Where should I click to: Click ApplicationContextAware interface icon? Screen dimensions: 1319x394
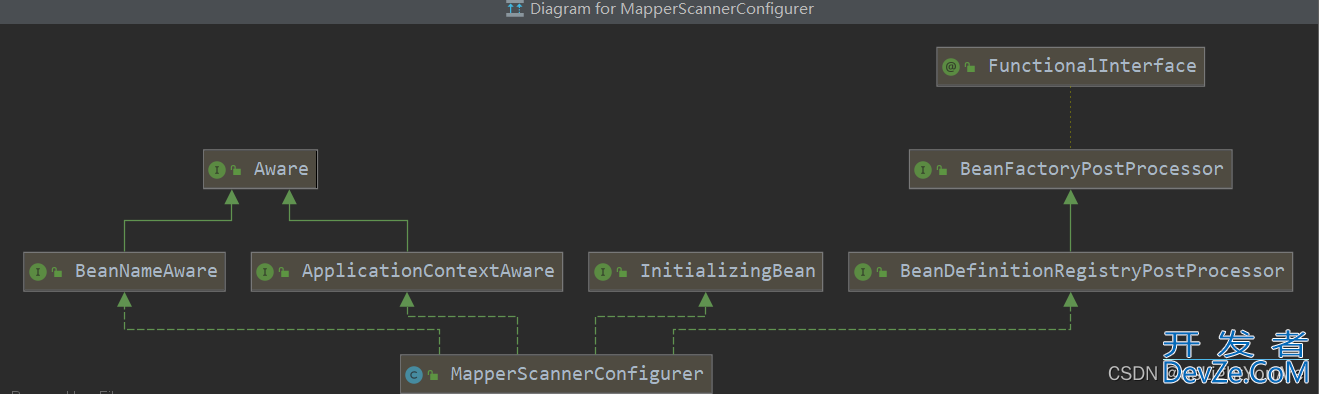(265, 272)
